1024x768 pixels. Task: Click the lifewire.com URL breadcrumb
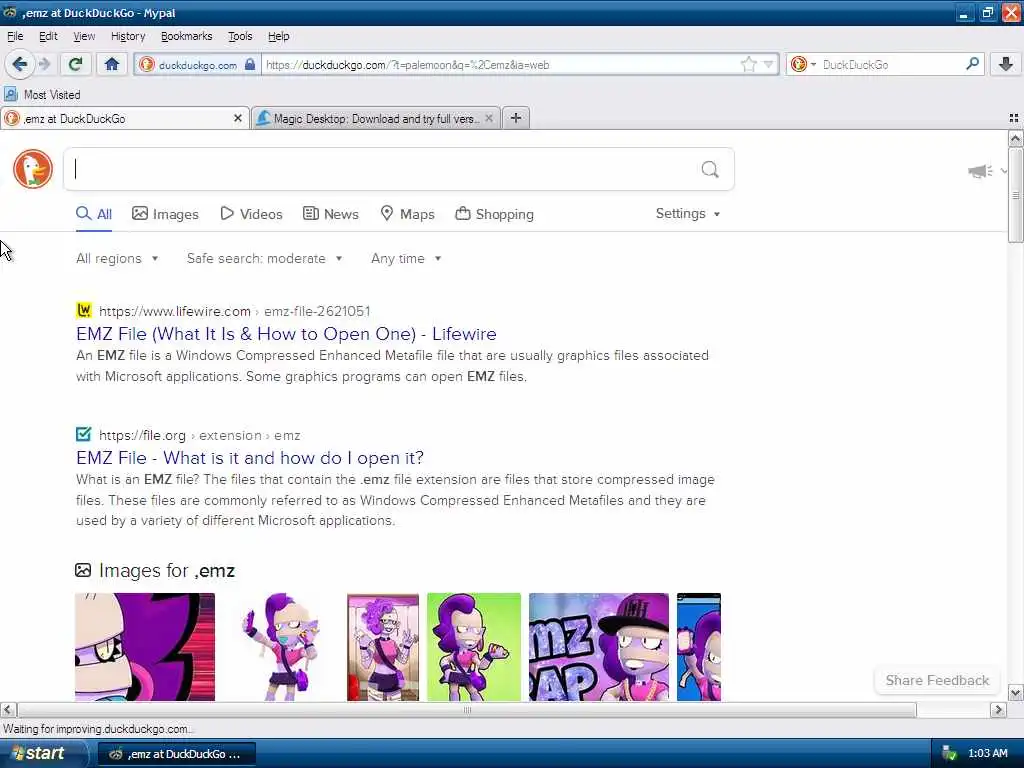click(x=234, y=312)
